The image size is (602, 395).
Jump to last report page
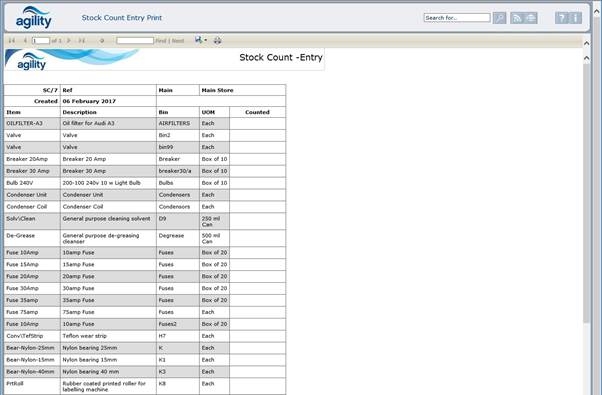coord(82,40)
